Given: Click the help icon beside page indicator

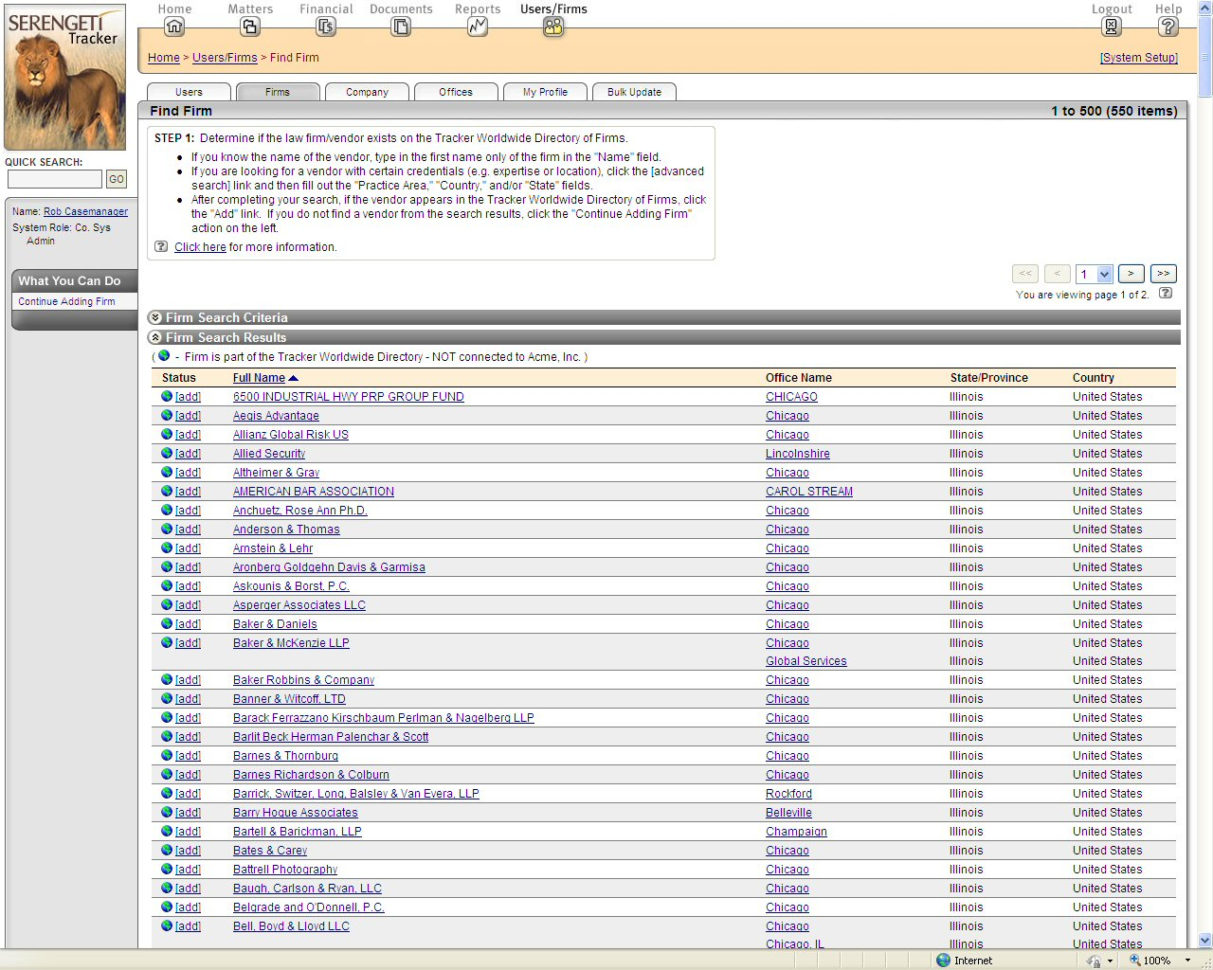Looking at the screenshot, I should coord(1163,293).
